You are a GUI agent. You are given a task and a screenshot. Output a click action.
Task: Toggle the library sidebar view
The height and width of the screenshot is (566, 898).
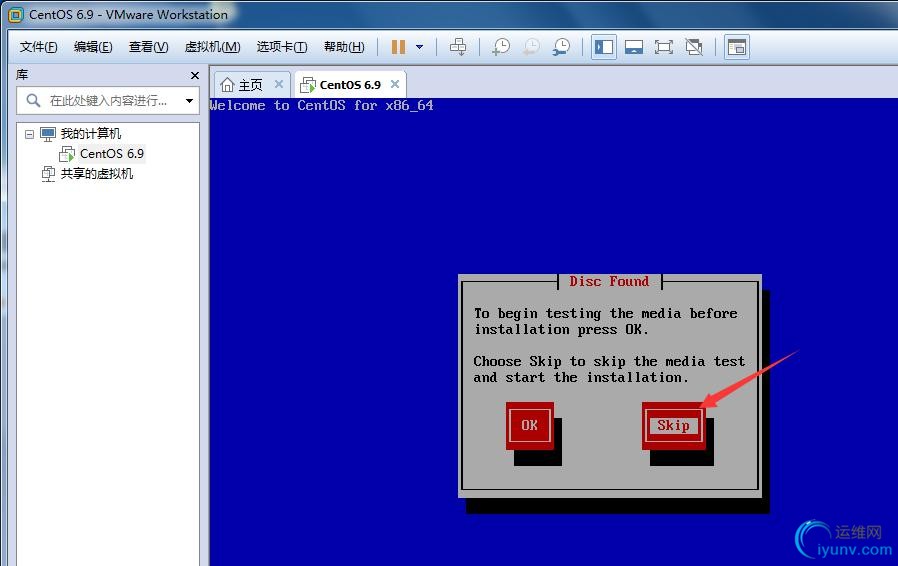(x=604, y=47)
